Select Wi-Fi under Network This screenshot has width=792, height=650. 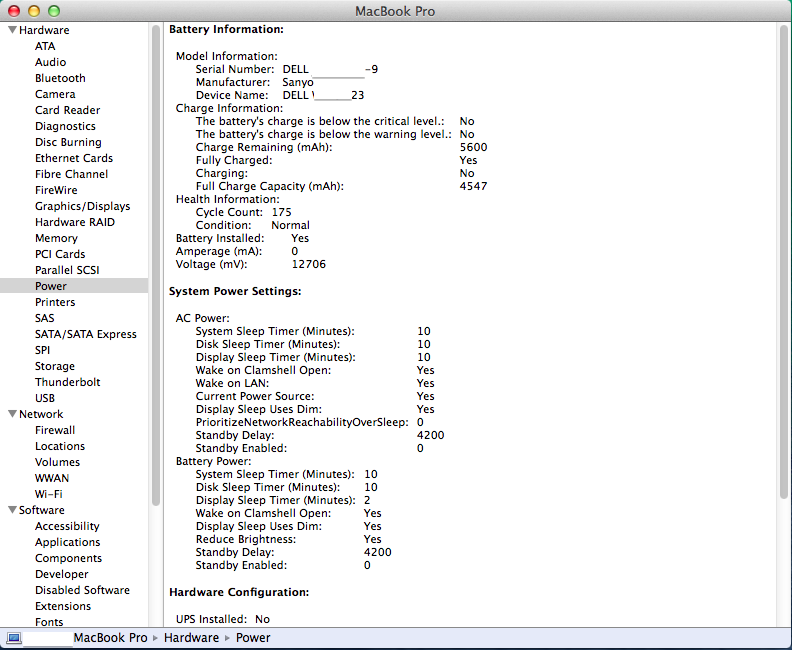coord(49,494)
